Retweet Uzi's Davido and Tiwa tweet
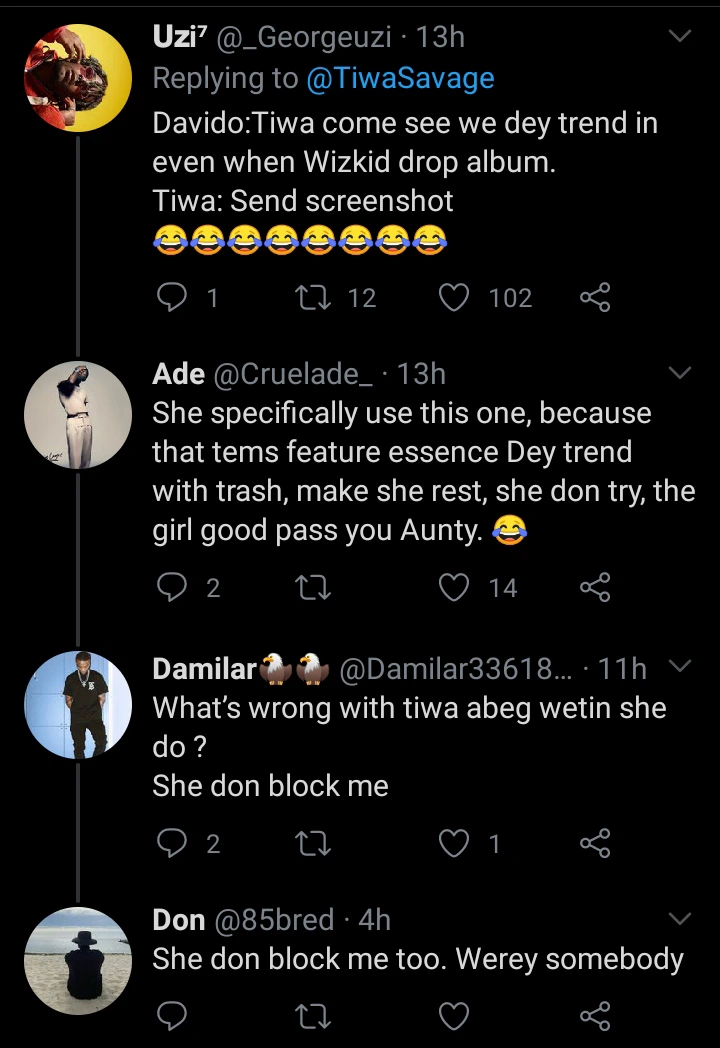720x1048 pixels. (x=302, y=297)
